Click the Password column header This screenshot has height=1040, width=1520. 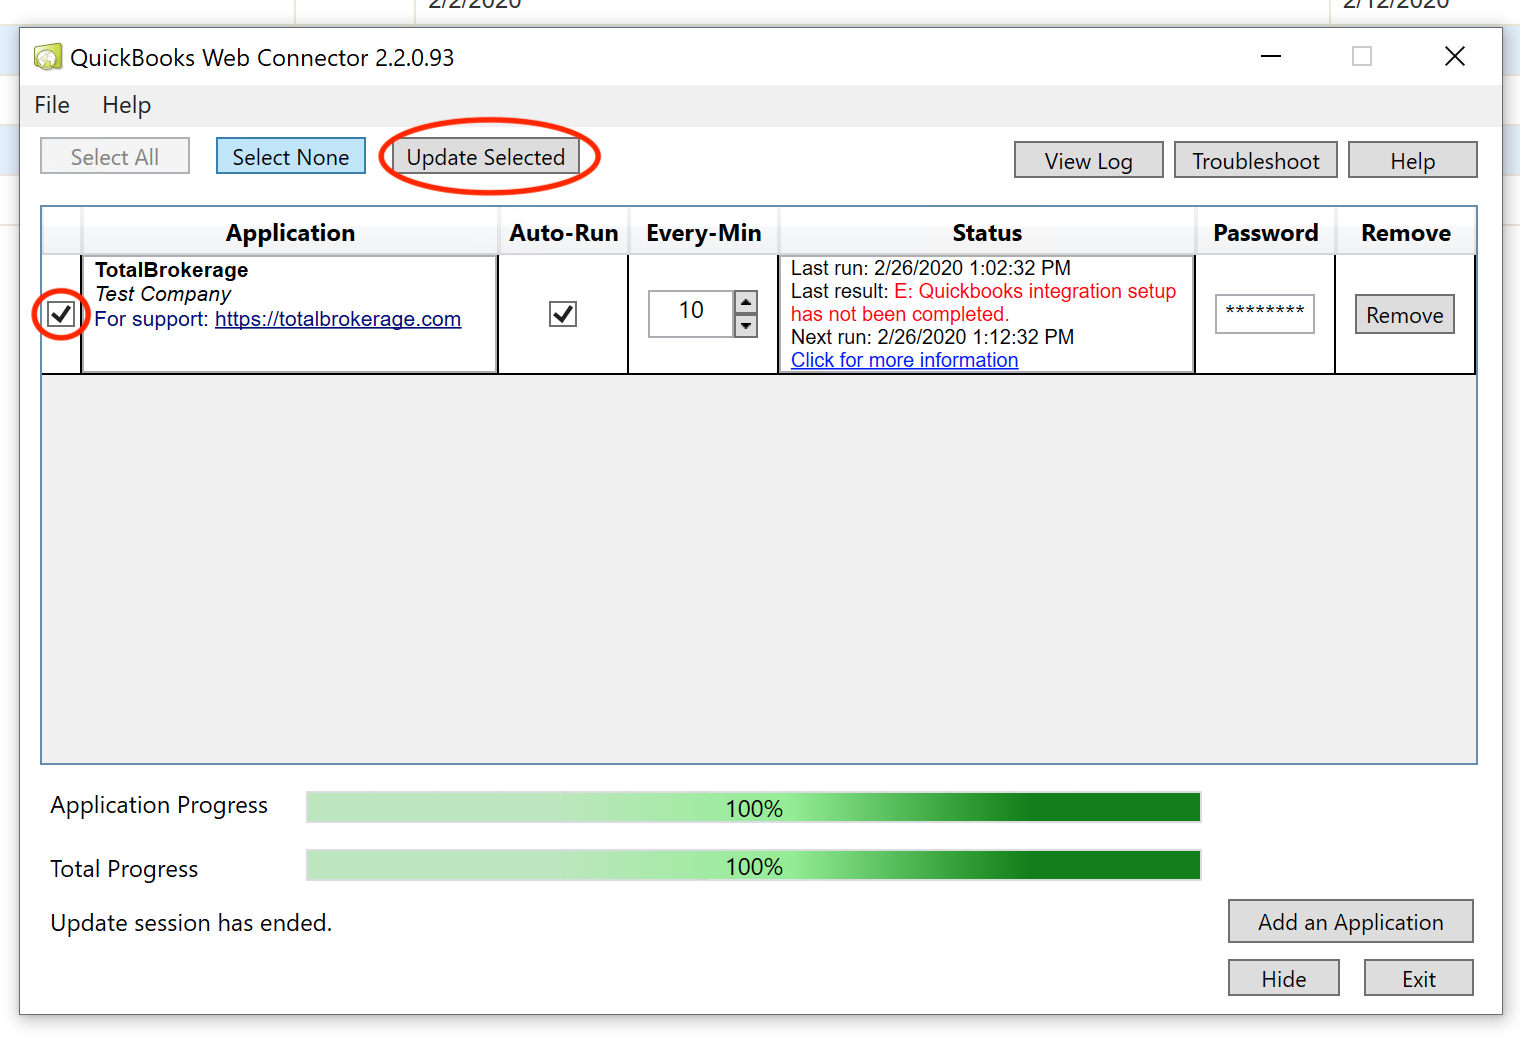point(1266,233)
